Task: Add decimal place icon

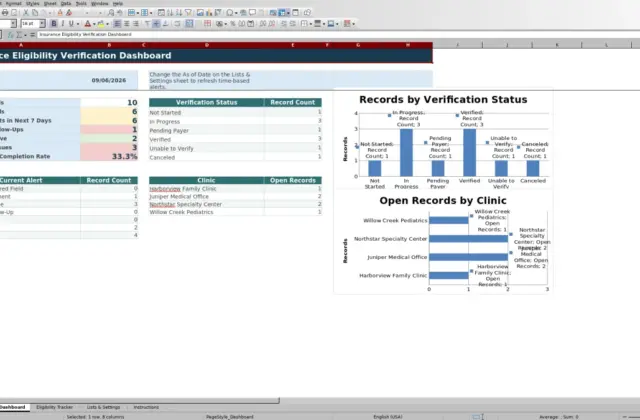Action: [262, 24]
